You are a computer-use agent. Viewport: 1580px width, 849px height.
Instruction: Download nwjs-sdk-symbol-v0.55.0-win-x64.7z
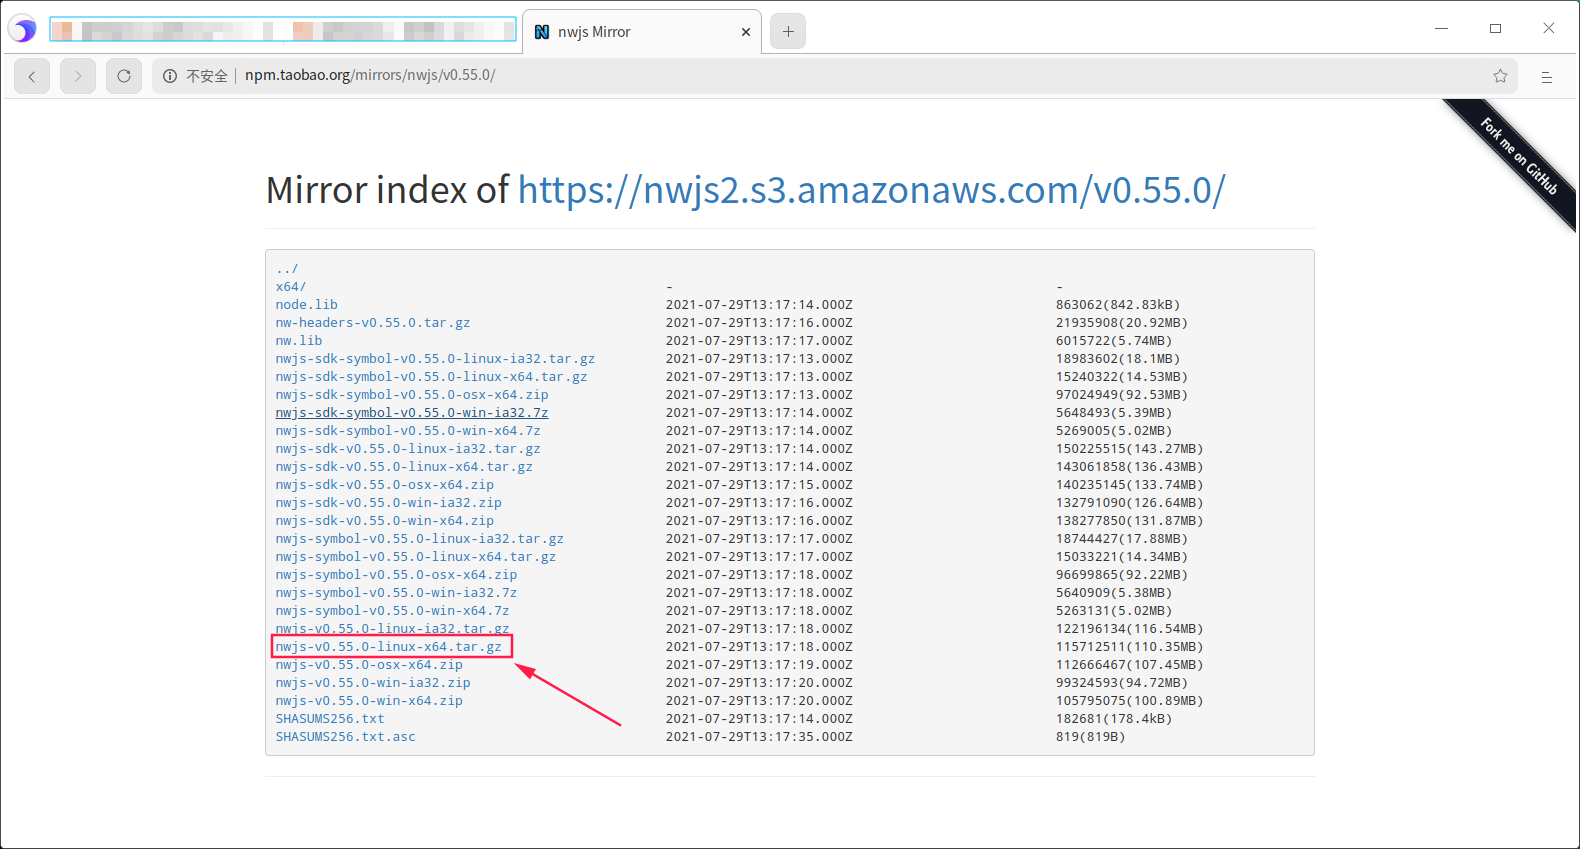coord(408,430)
